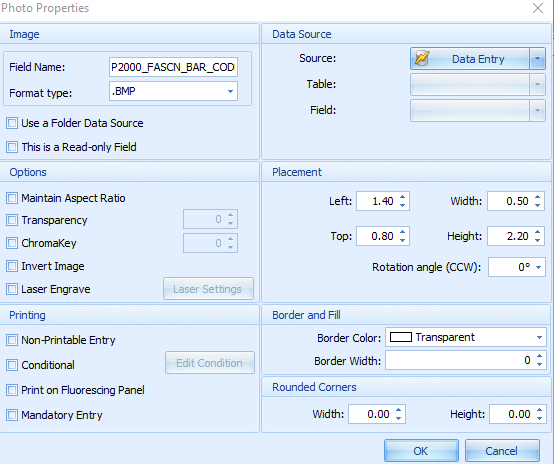This screenshot has width=554, height=464.
Task: Open the Rotation angle dropdown
Action: (x=538, y=267)
